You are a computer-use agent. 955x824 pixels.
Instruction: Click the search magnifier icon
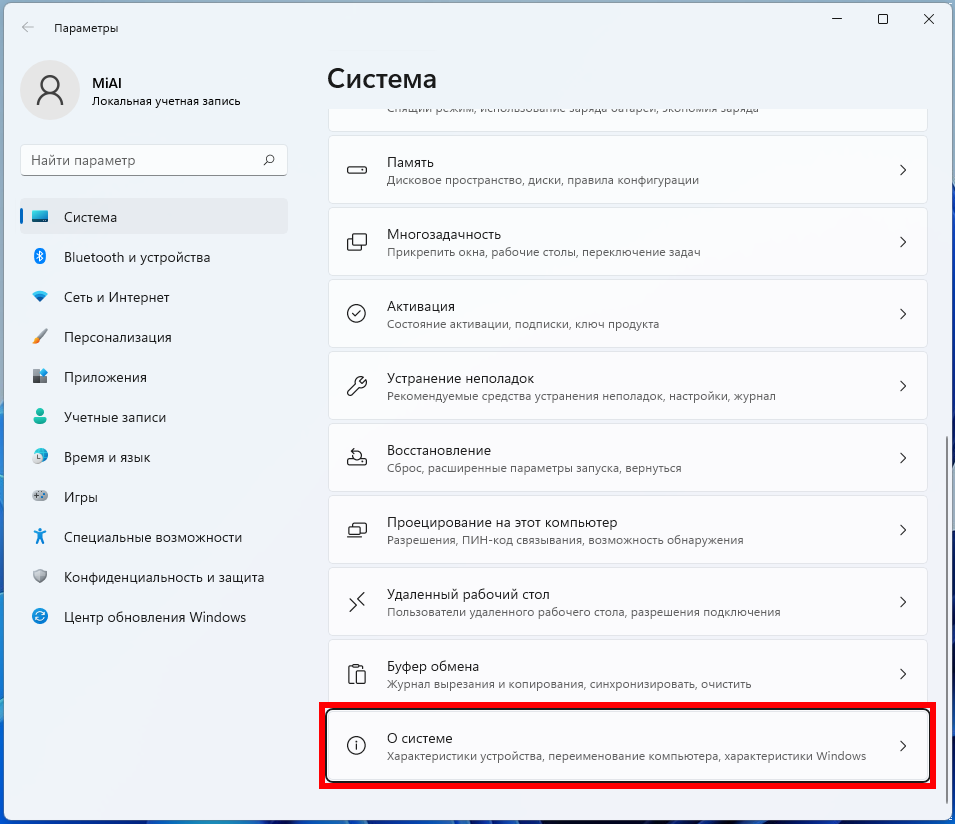[269, 160]
